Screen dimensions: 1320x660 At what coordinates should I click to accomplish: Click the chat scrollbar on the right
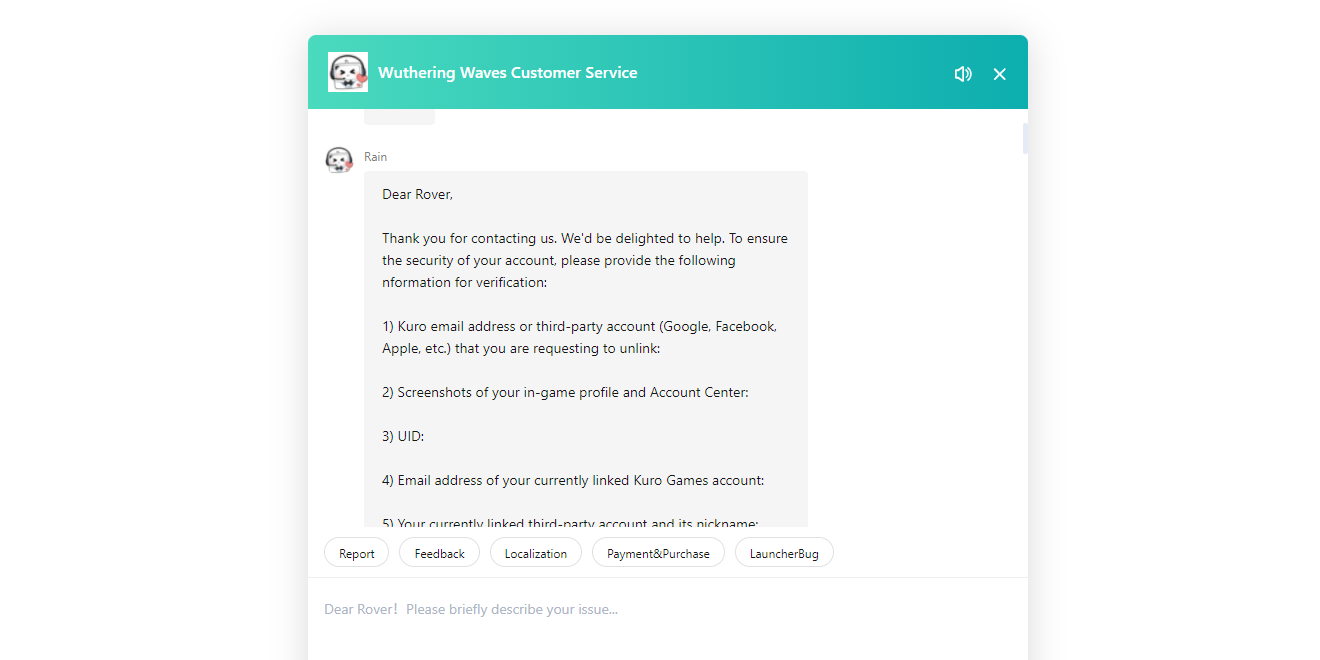click(1024, 138)
